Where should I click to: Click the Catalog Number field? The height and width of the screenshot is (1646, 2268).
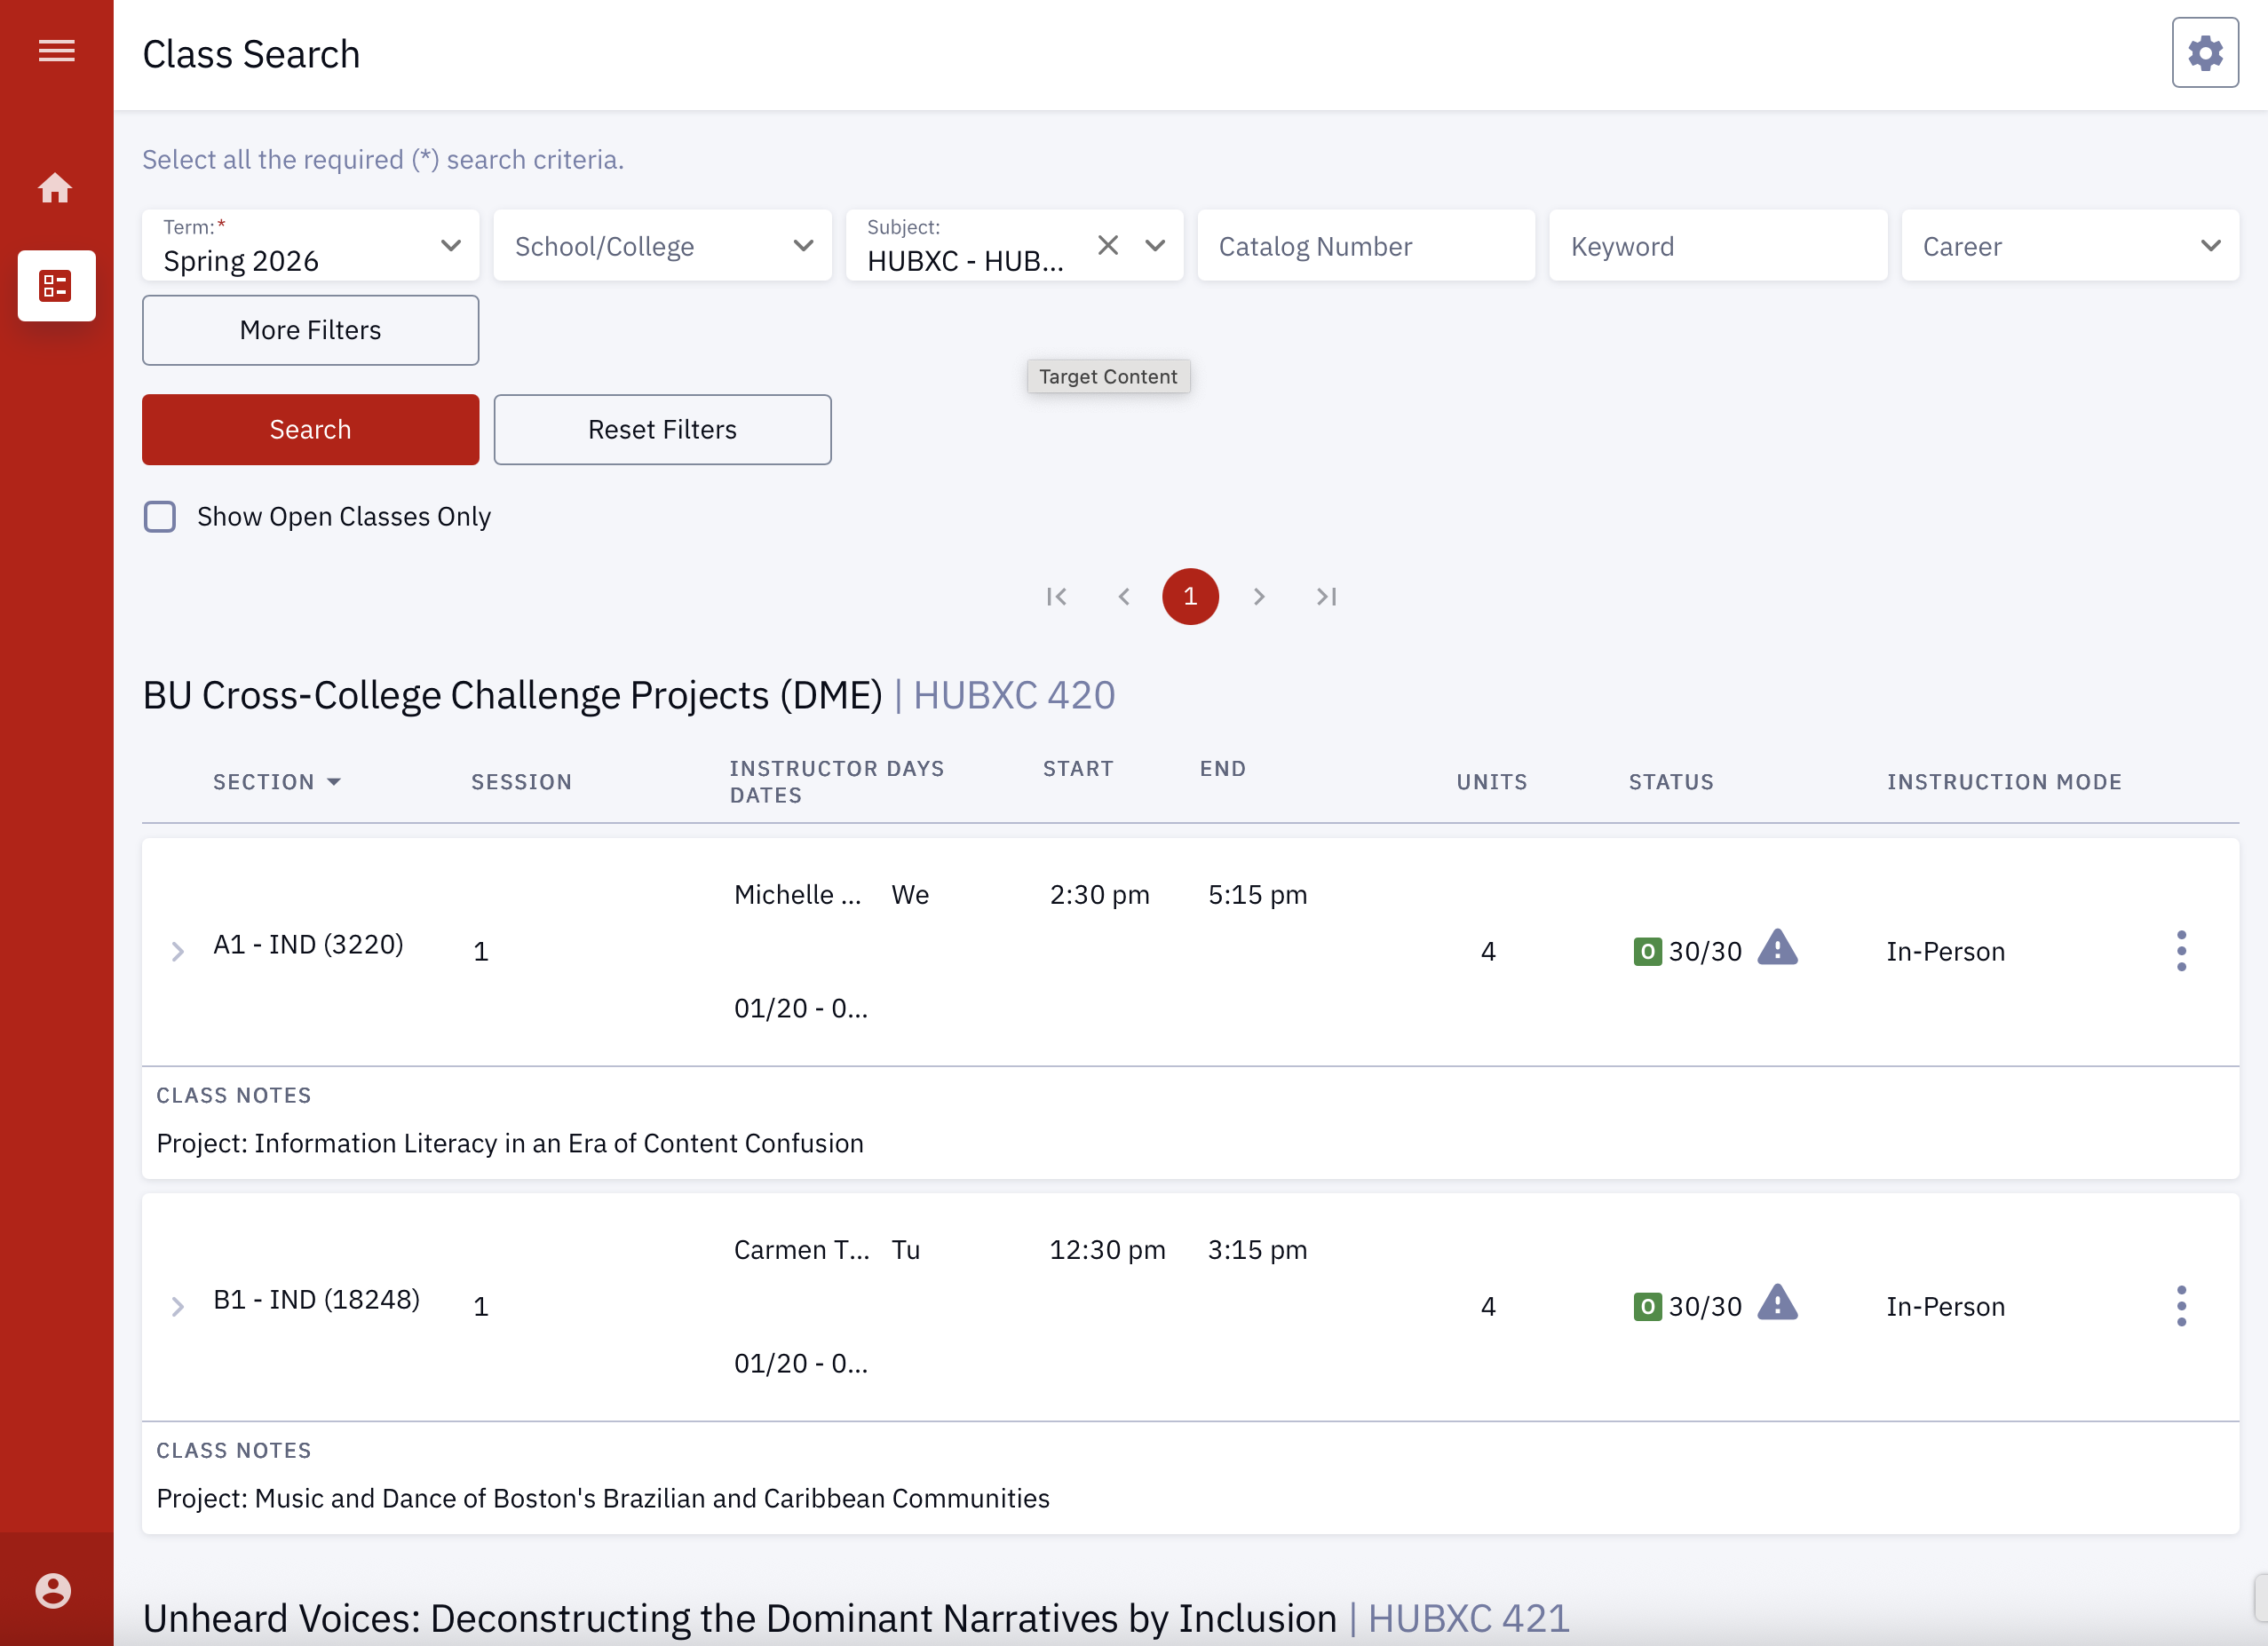[x=1365, y=246]
